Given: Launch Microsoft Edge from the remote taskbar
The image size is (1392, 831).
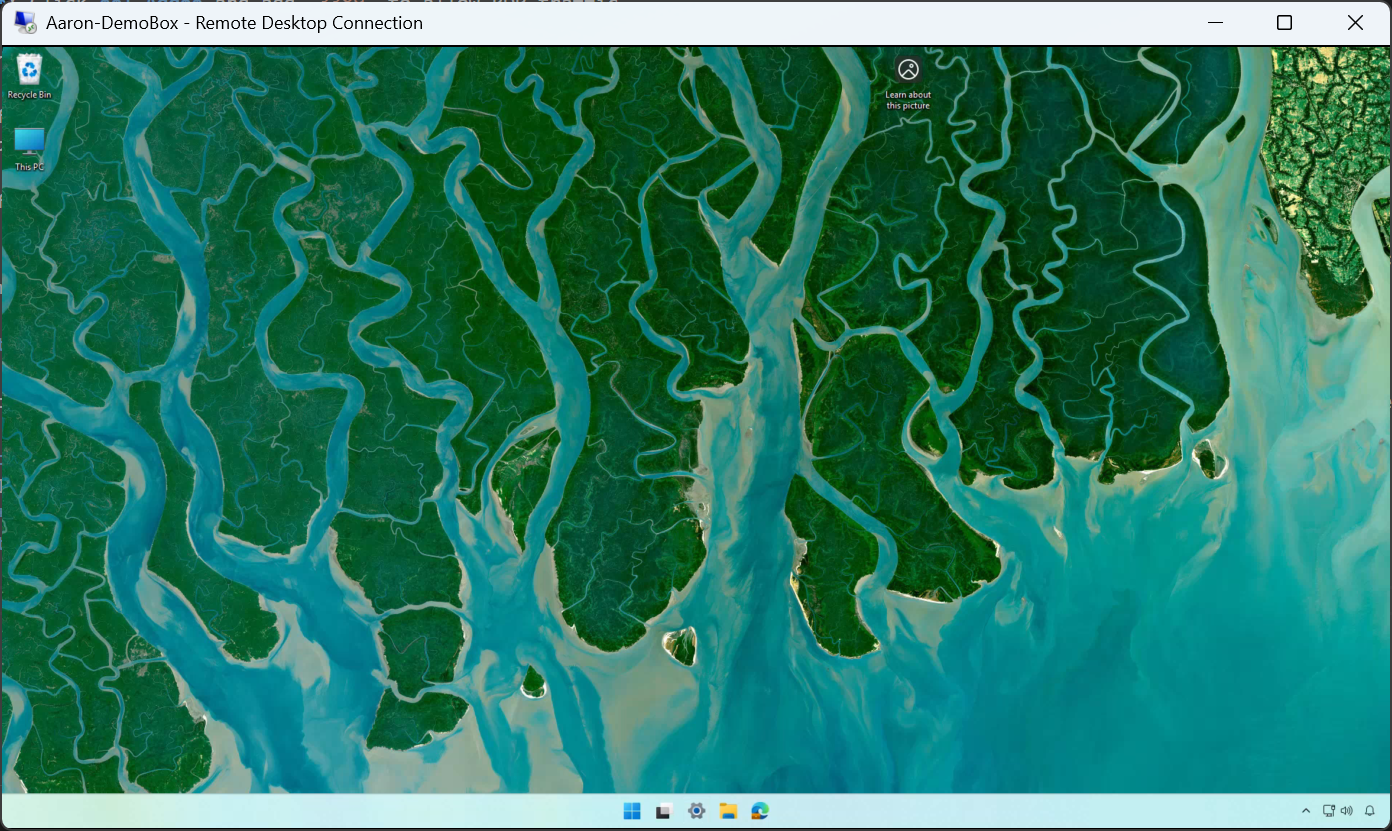Looking at the screenshot, I should click(760, 811).
